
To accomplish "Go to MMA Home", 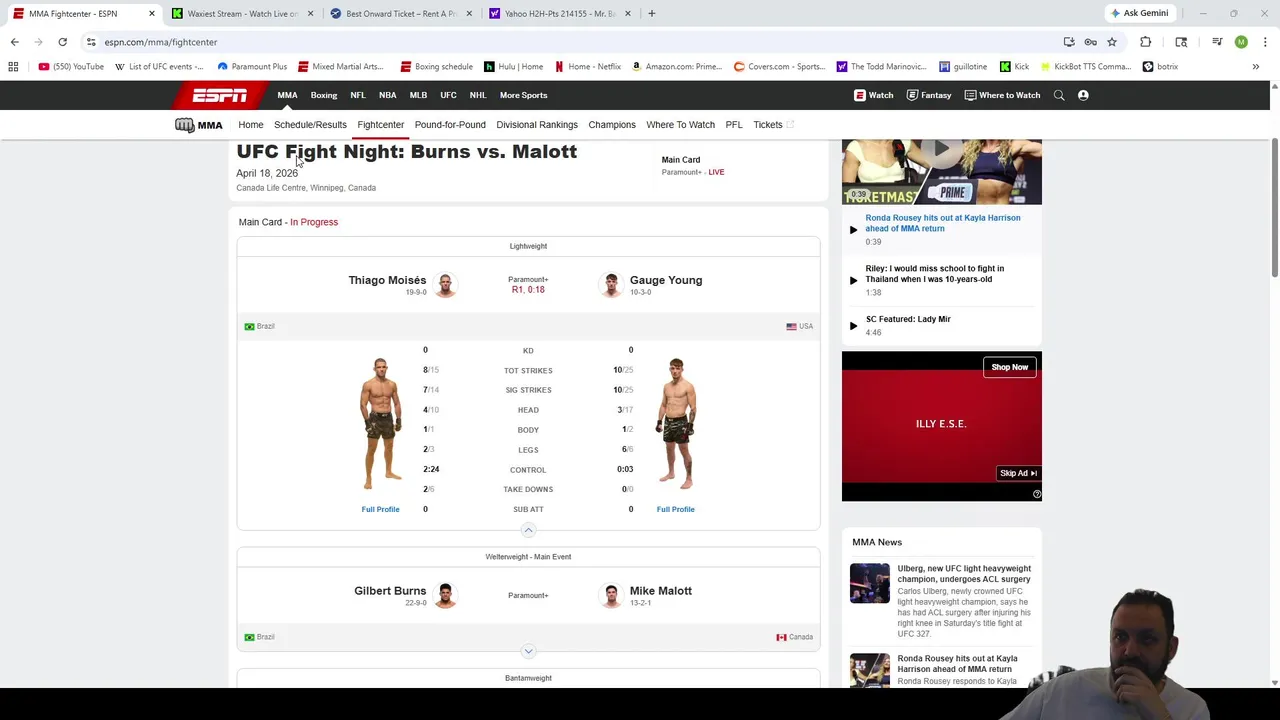I will click(x=251, y=125).
